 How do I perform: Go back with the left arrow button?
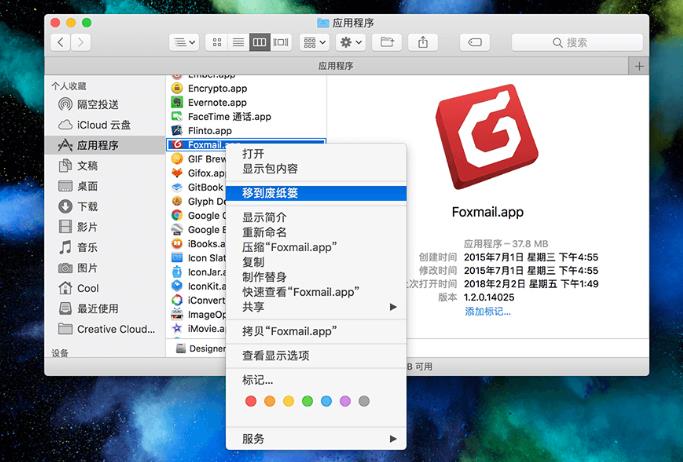click(x=61, y=42)
